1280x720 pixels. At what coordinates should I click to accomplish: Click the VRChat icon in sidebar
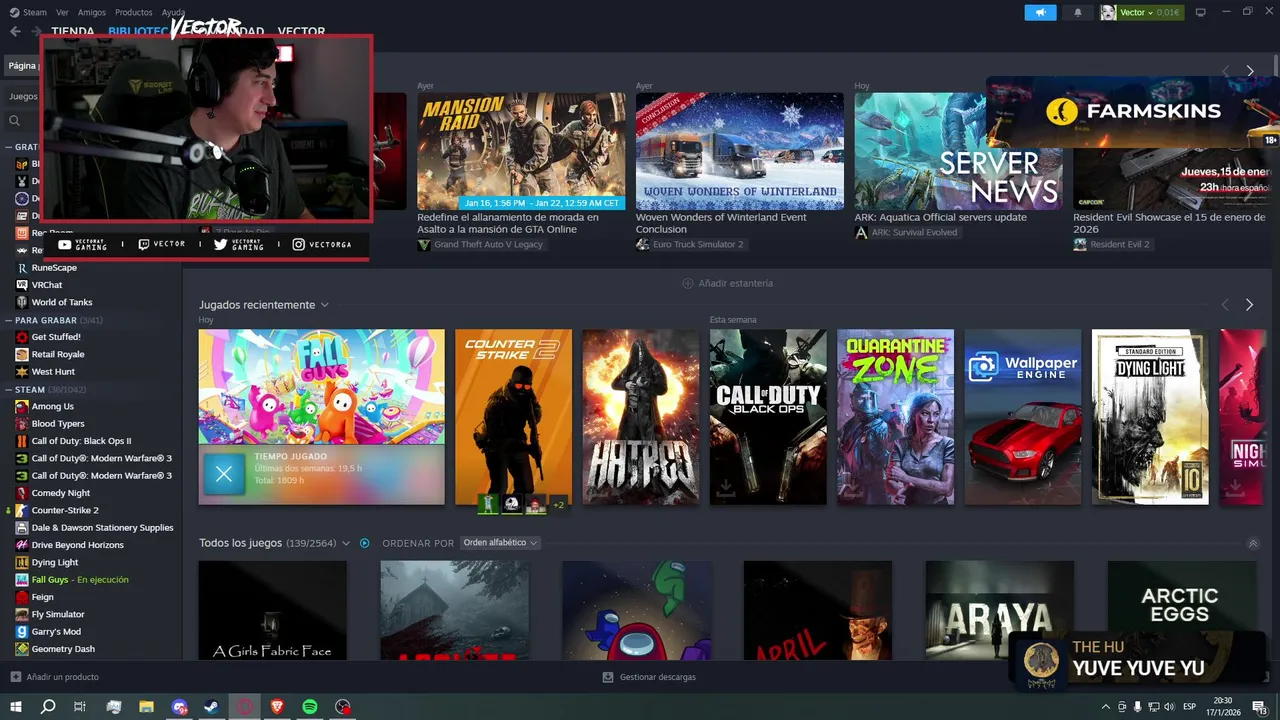22,285
